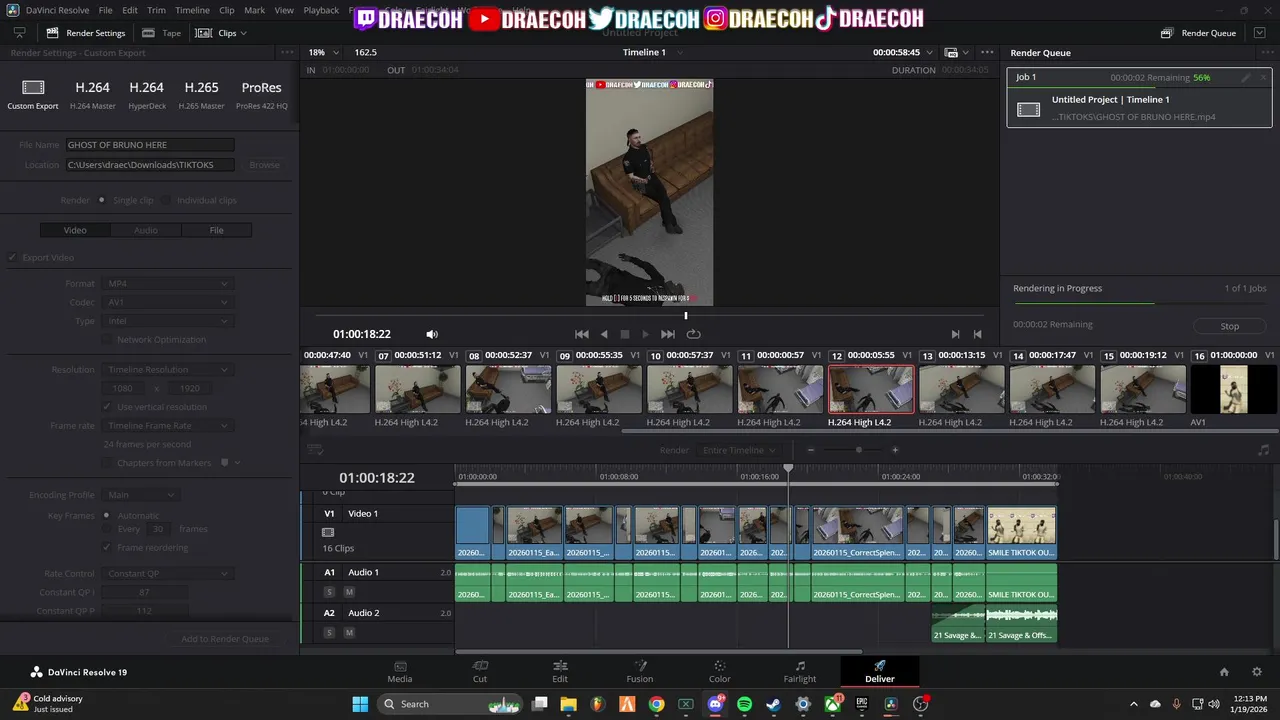This screenshot has width=1280, height=720.
Task: Solo the Audio 2 track
Action: pos(329,633)
